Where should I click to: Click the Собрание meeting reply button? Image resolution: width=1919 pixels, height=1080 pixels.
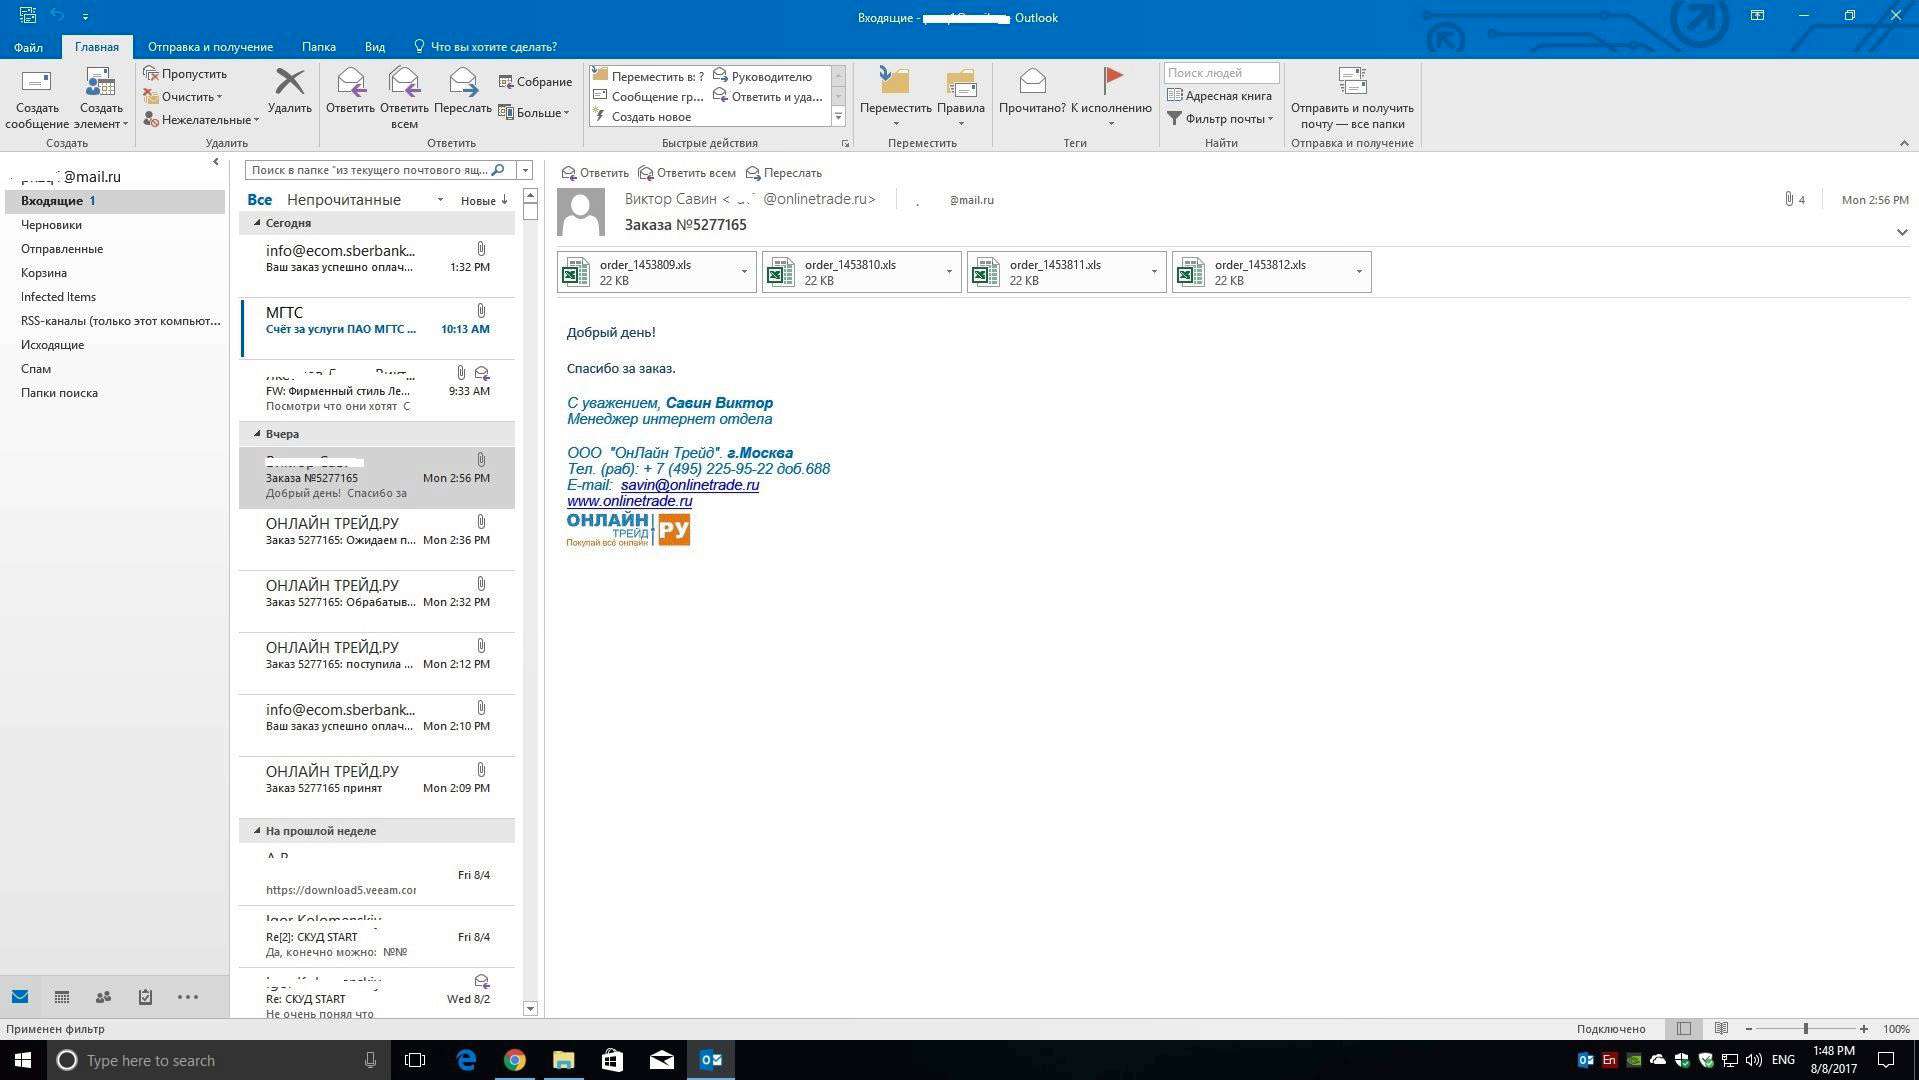pos(535,82)
